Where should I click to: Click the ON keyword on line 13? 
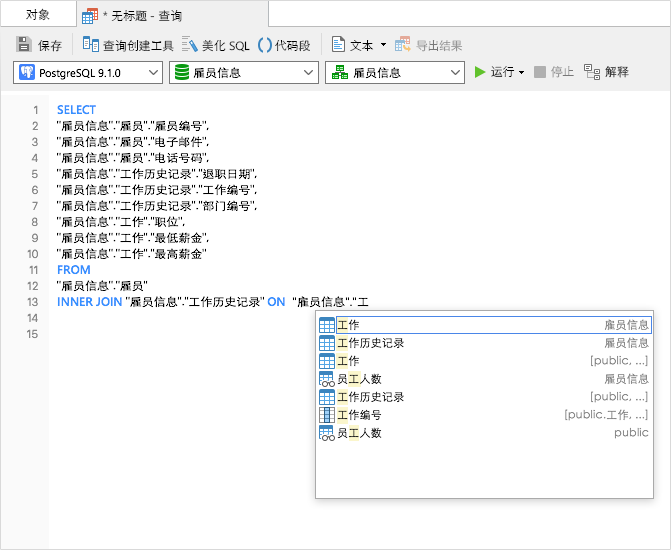(276, 302)
